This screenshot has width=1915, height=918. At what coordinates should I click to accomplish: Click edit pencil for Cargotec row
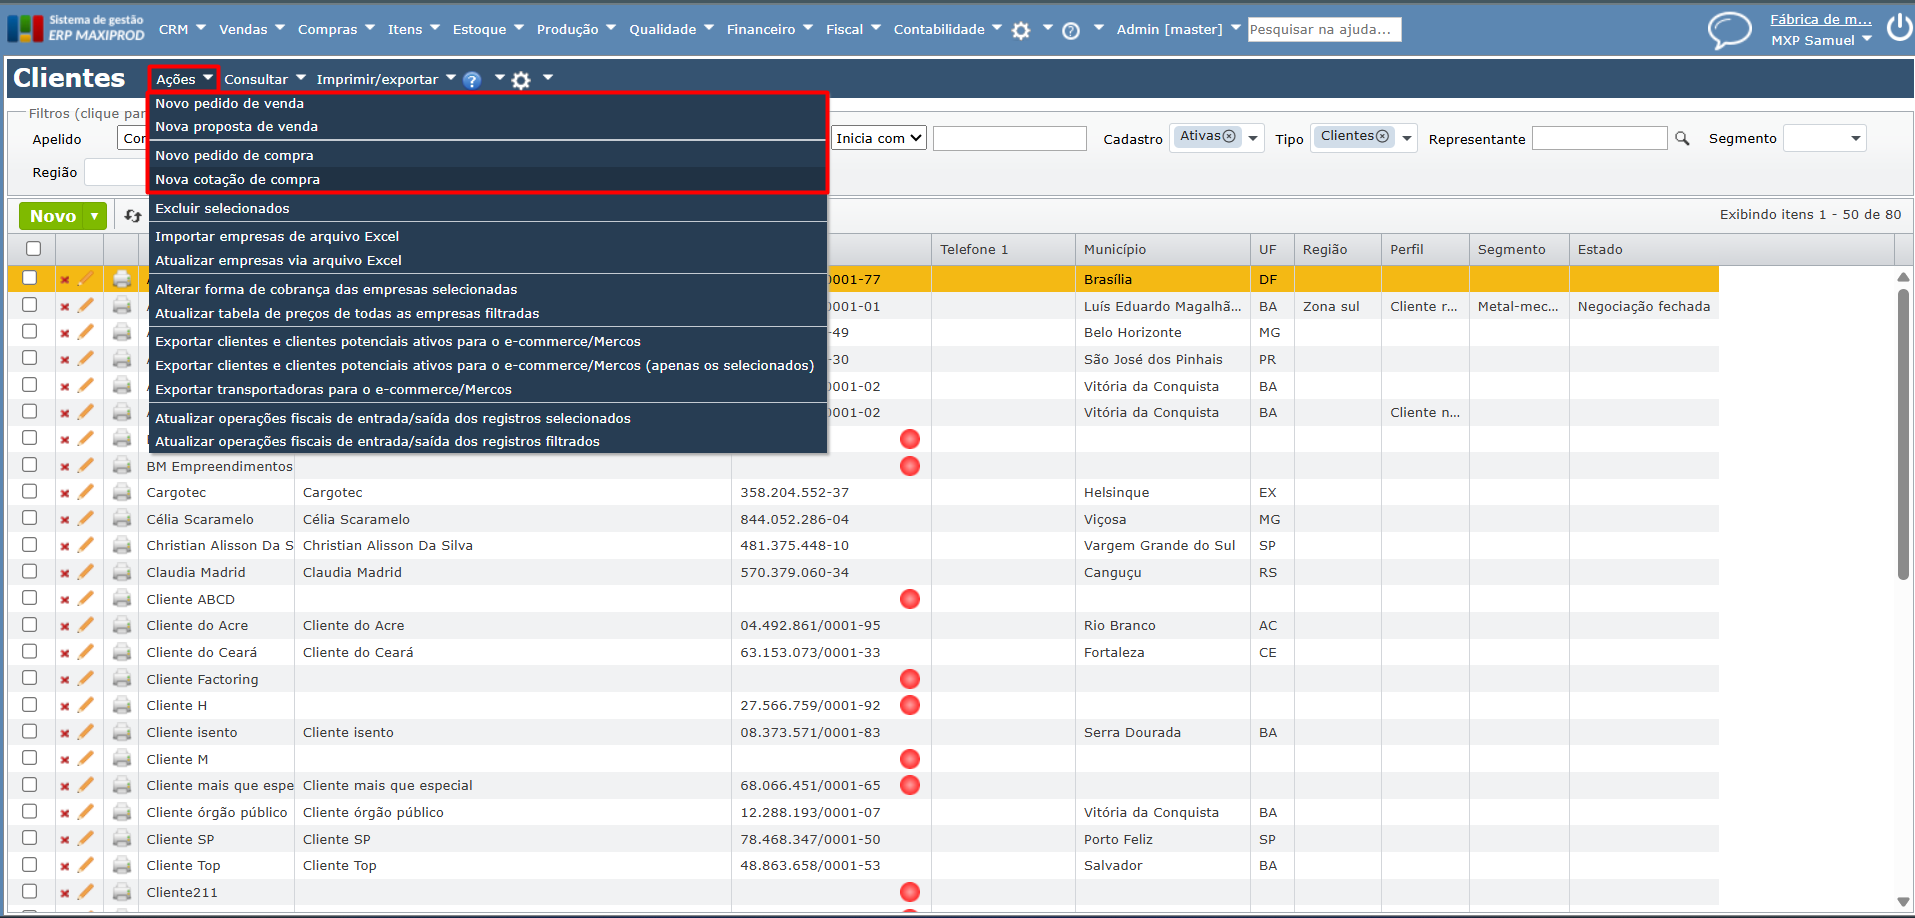86,492
